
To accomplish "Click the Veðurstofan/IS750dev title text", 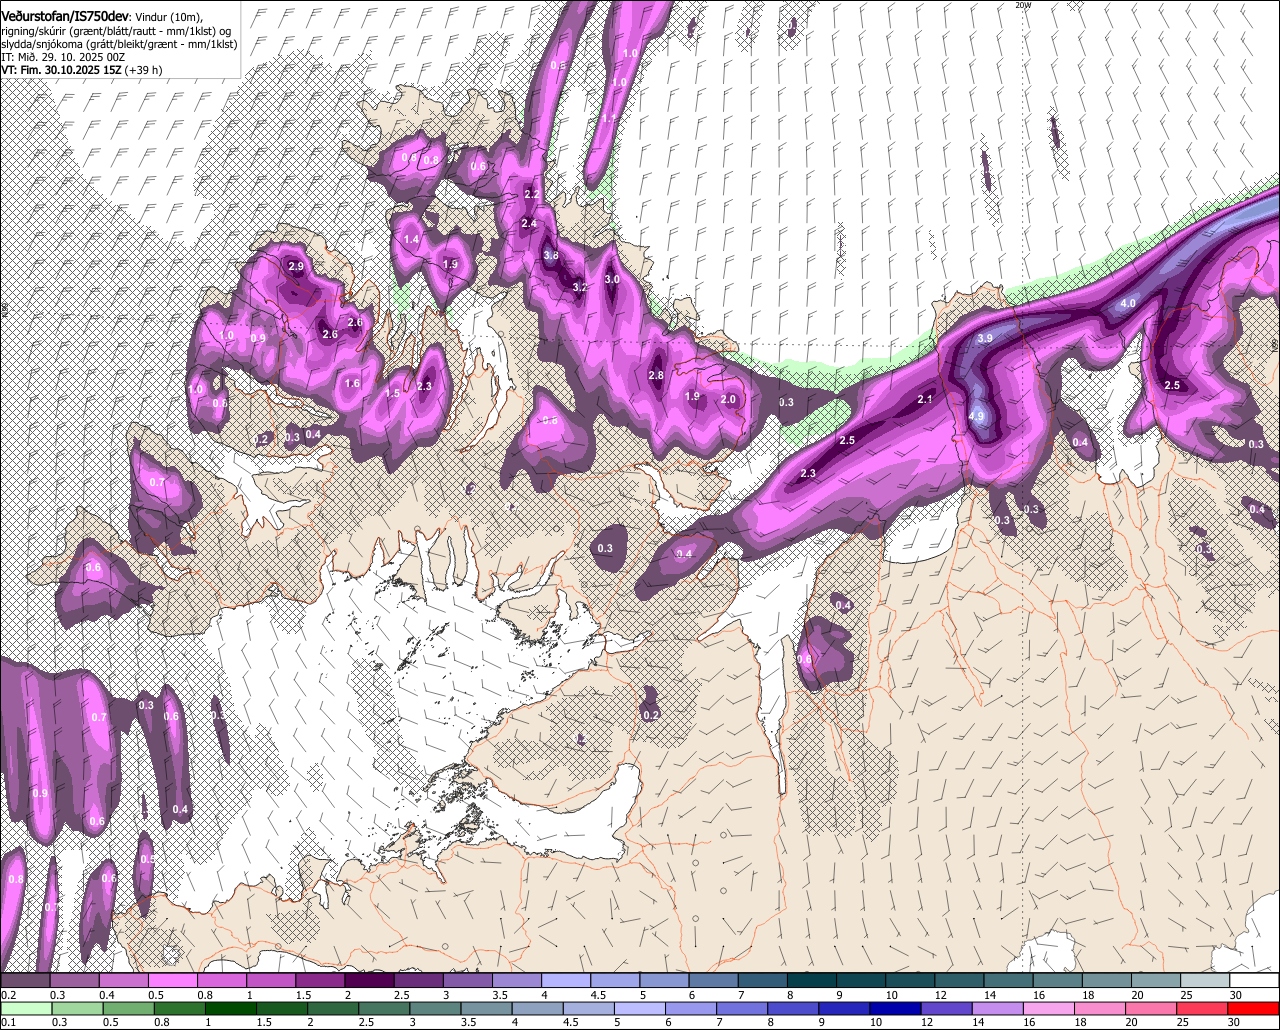I will pos(65,15).
